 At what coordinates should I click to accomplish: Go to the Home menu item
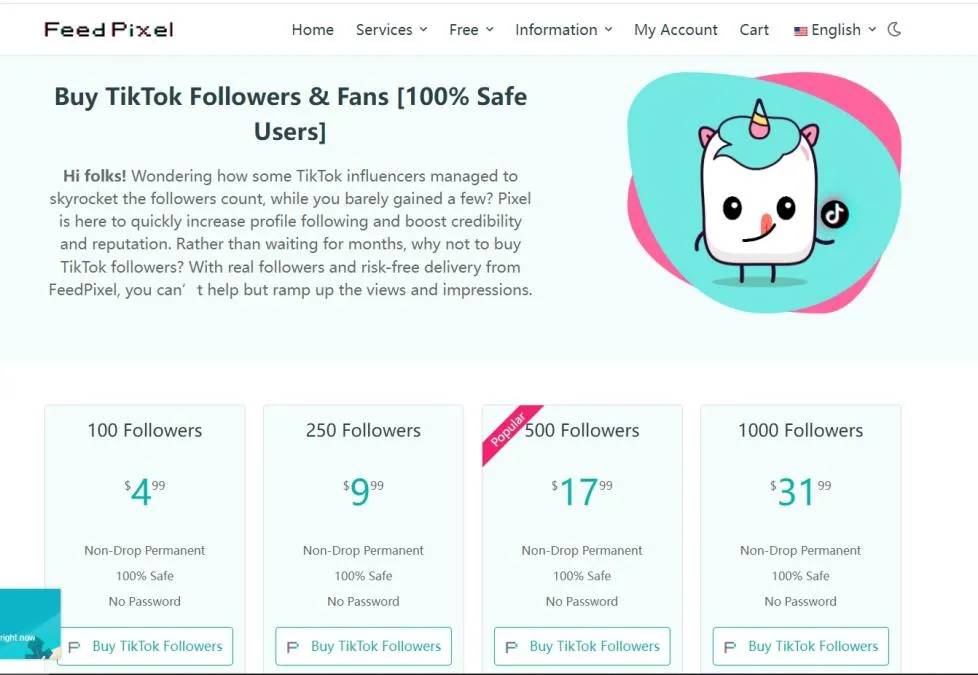(312, 29)
